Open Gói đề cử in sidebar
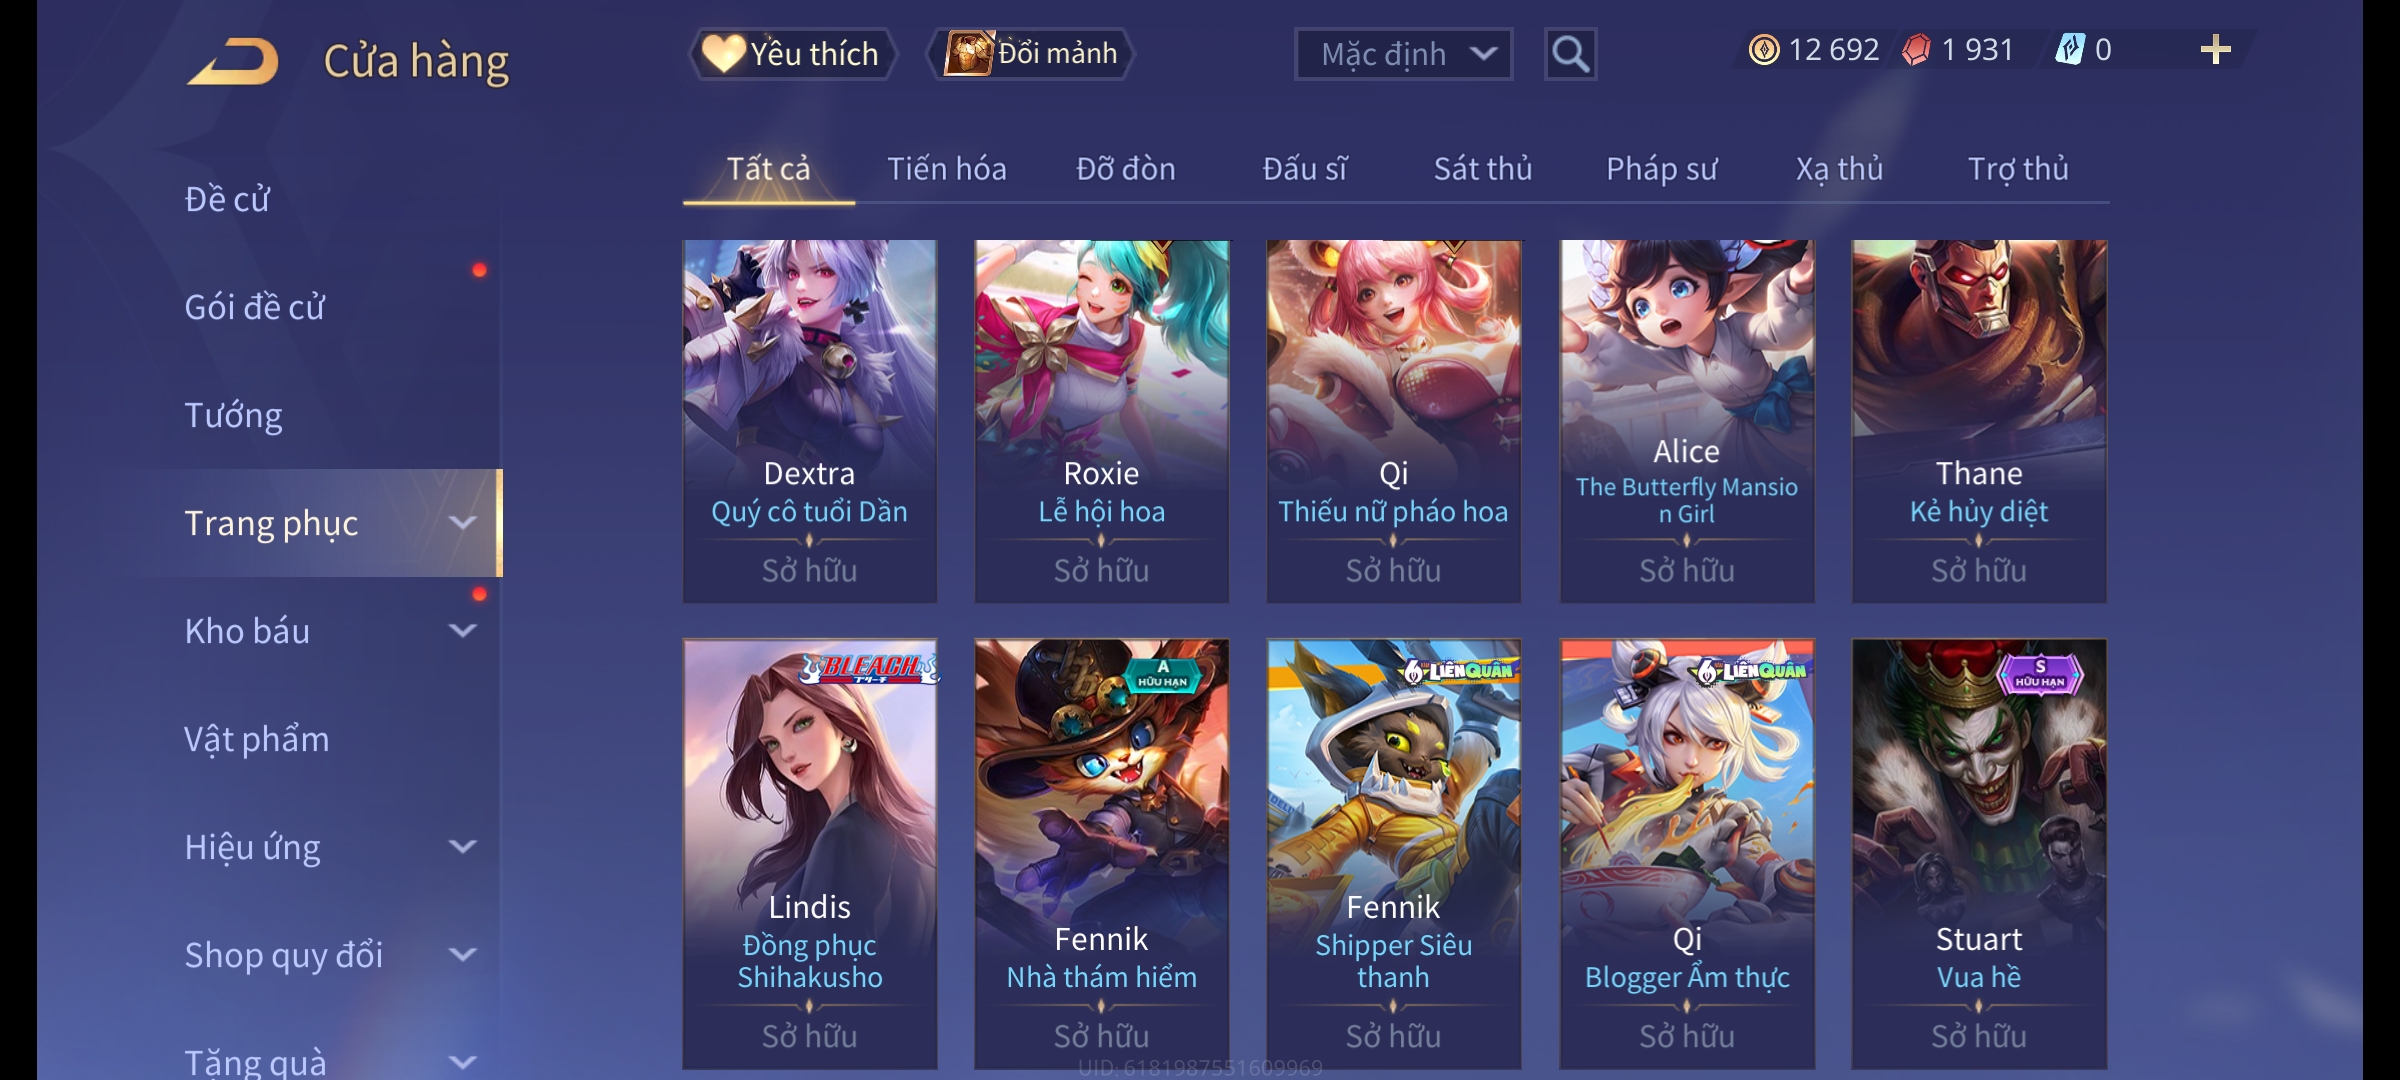This screenshot has width=2400, height=1080. point(254,307)
